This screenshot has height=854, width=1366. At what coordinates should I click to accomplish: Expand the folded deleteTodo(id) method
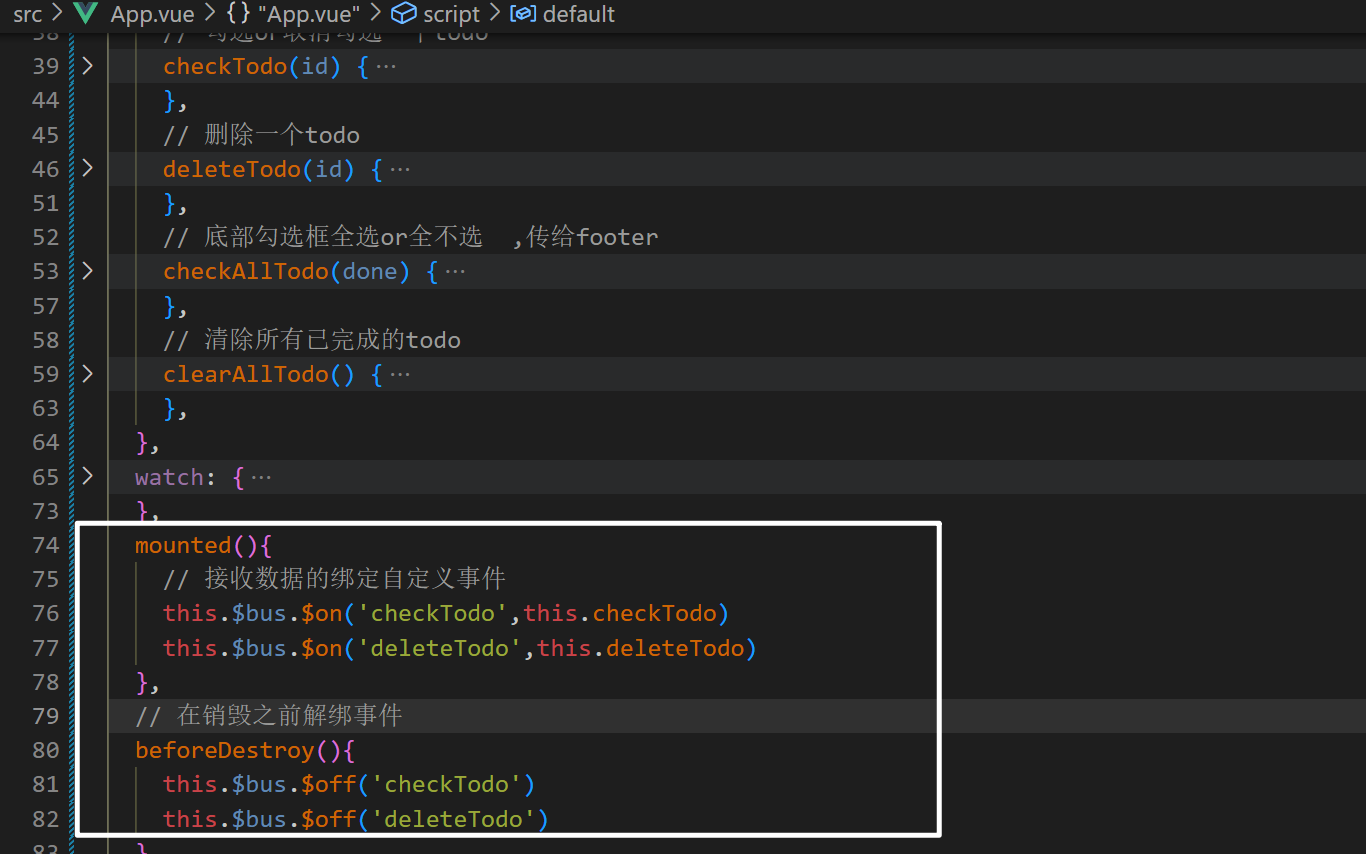pos(88,169)
